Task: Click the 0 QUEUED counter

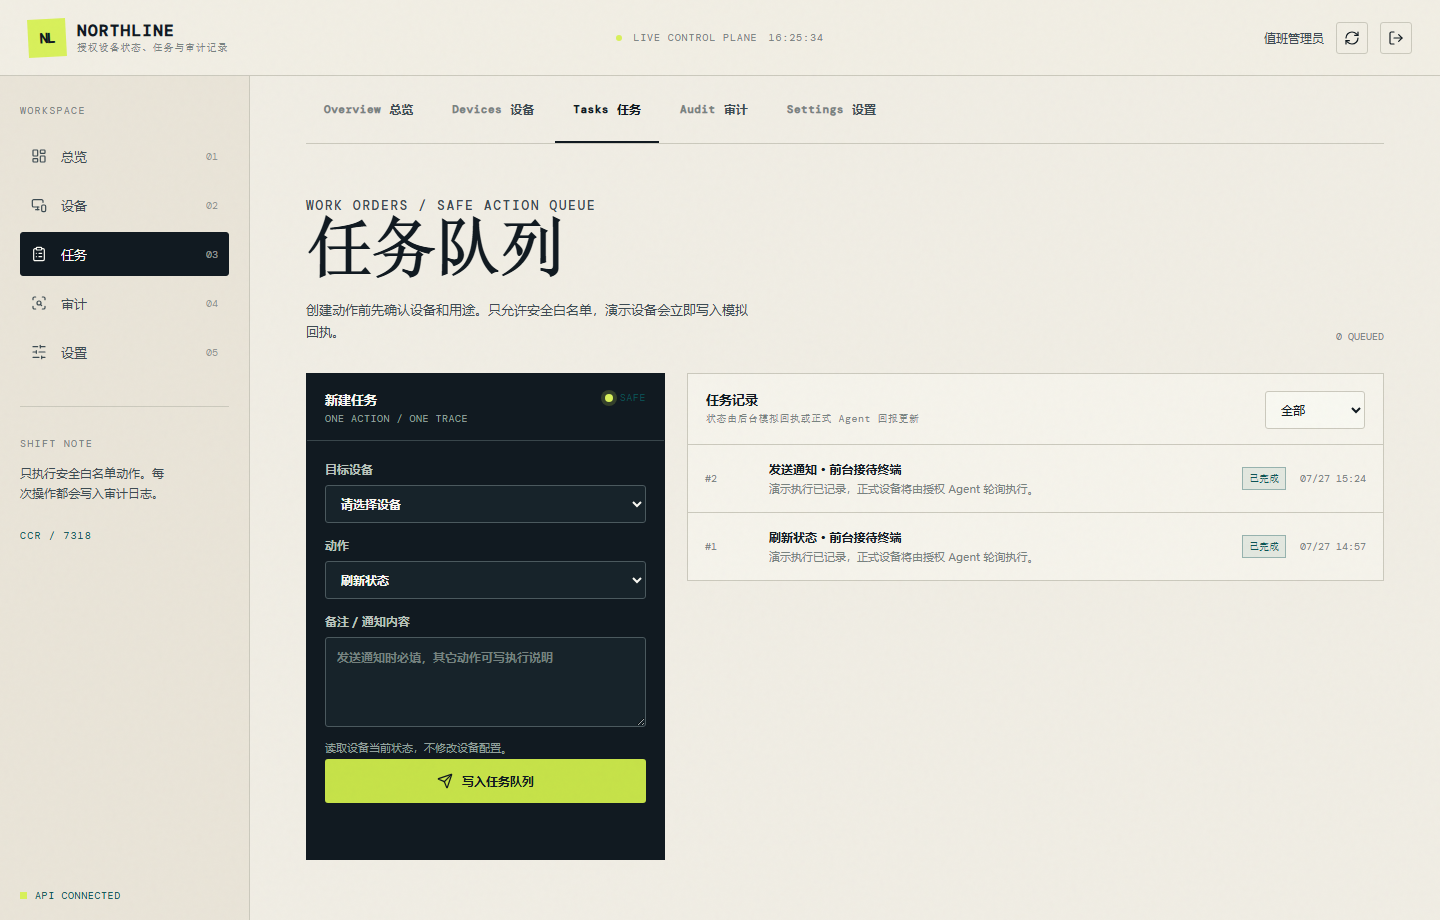Action: [x=1360, y=337]
